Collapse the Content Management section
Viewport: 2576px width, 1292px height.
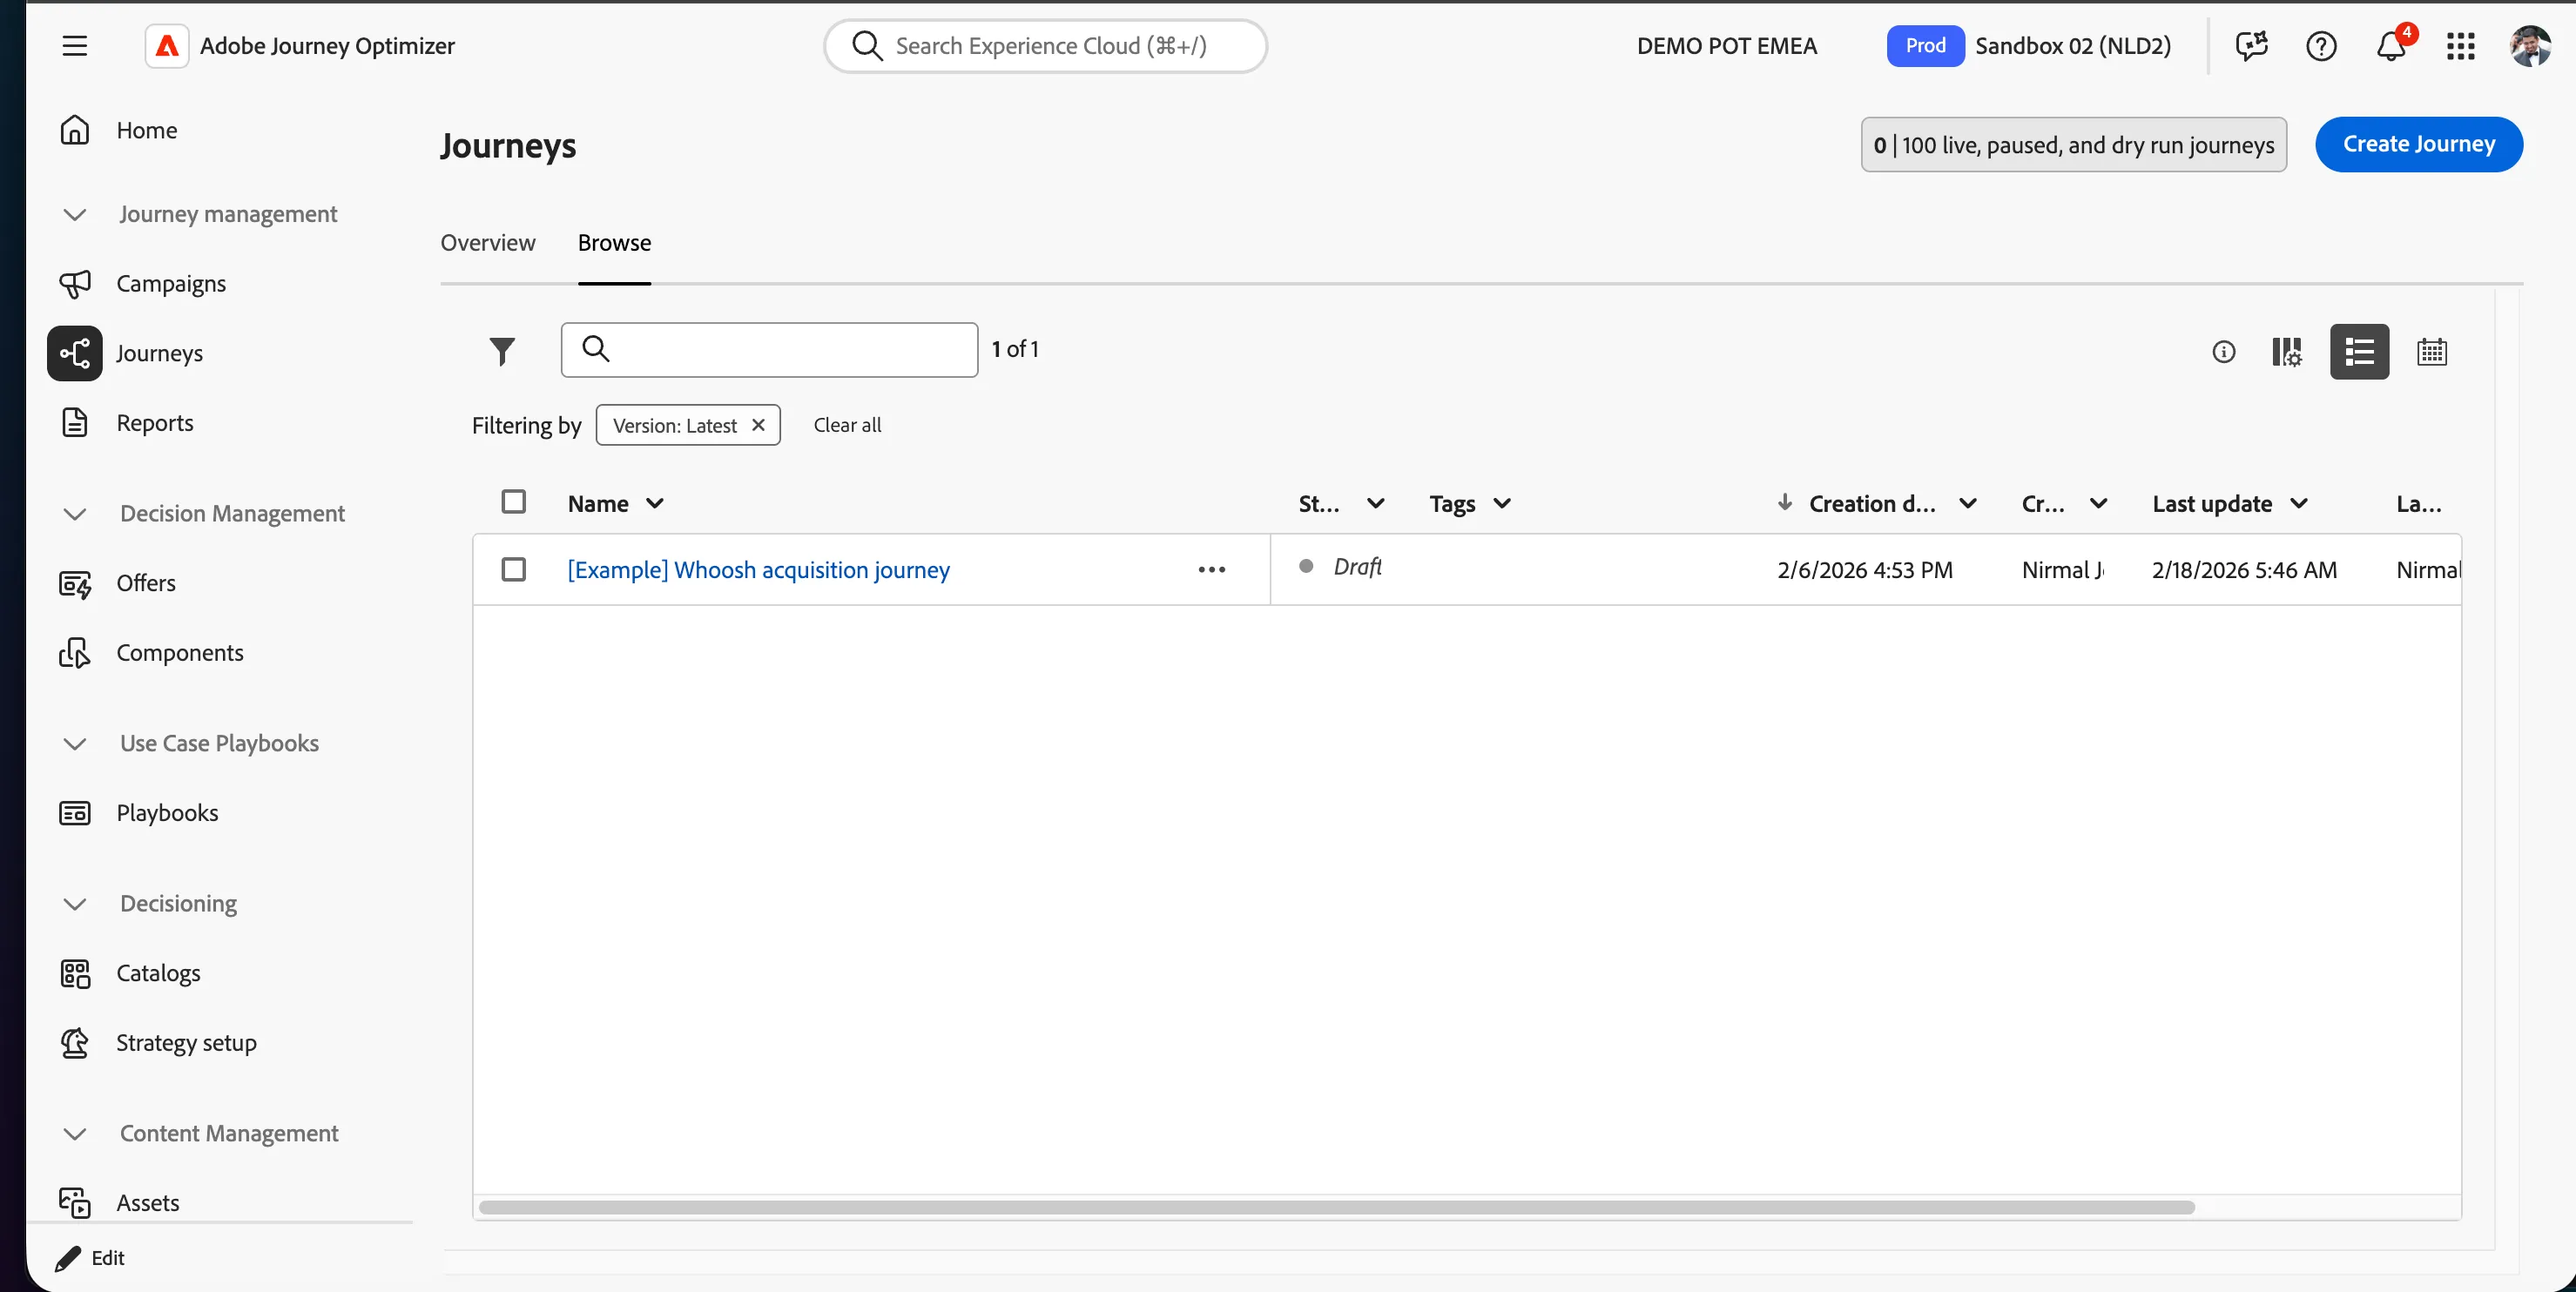pyautogui.click(x=75, y=1134)
